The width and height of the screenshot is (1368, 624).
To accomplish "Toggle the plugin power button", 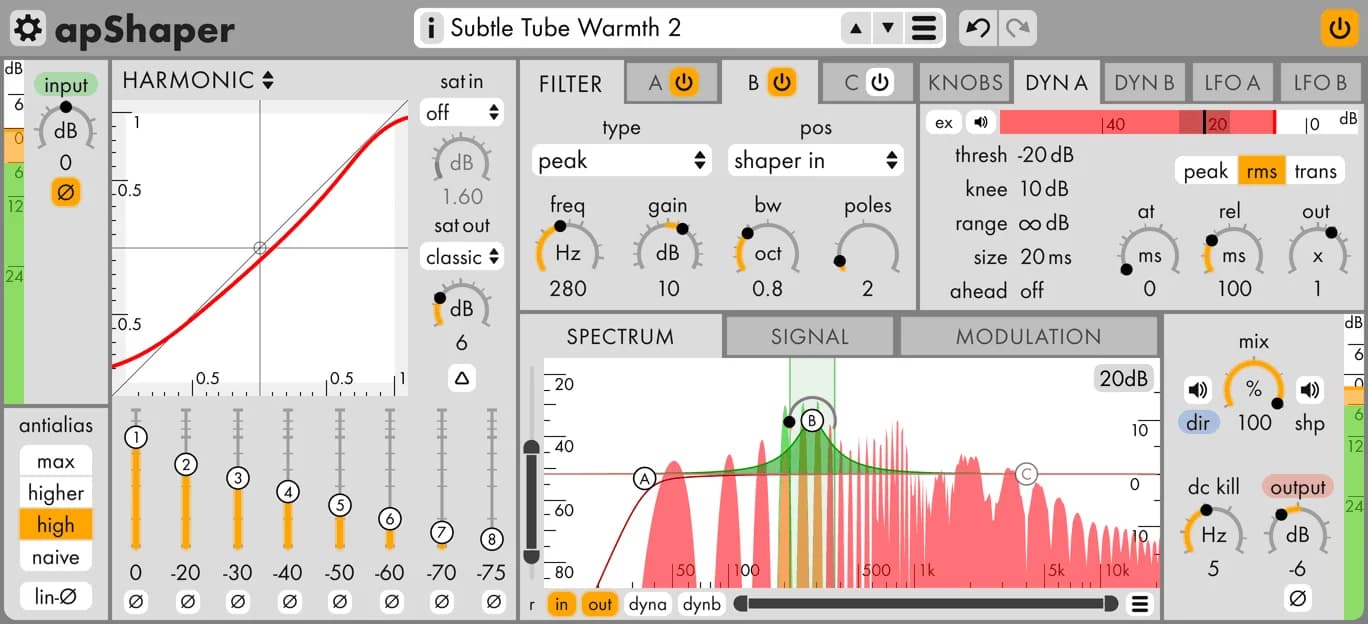I will 1339,27.
